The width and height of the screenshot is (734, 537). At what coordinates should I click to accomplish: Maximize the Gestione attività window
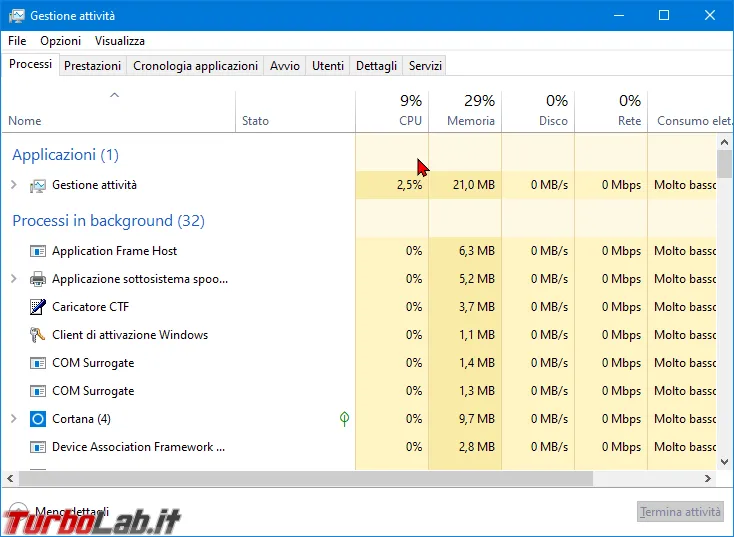(x=664, y=15)
